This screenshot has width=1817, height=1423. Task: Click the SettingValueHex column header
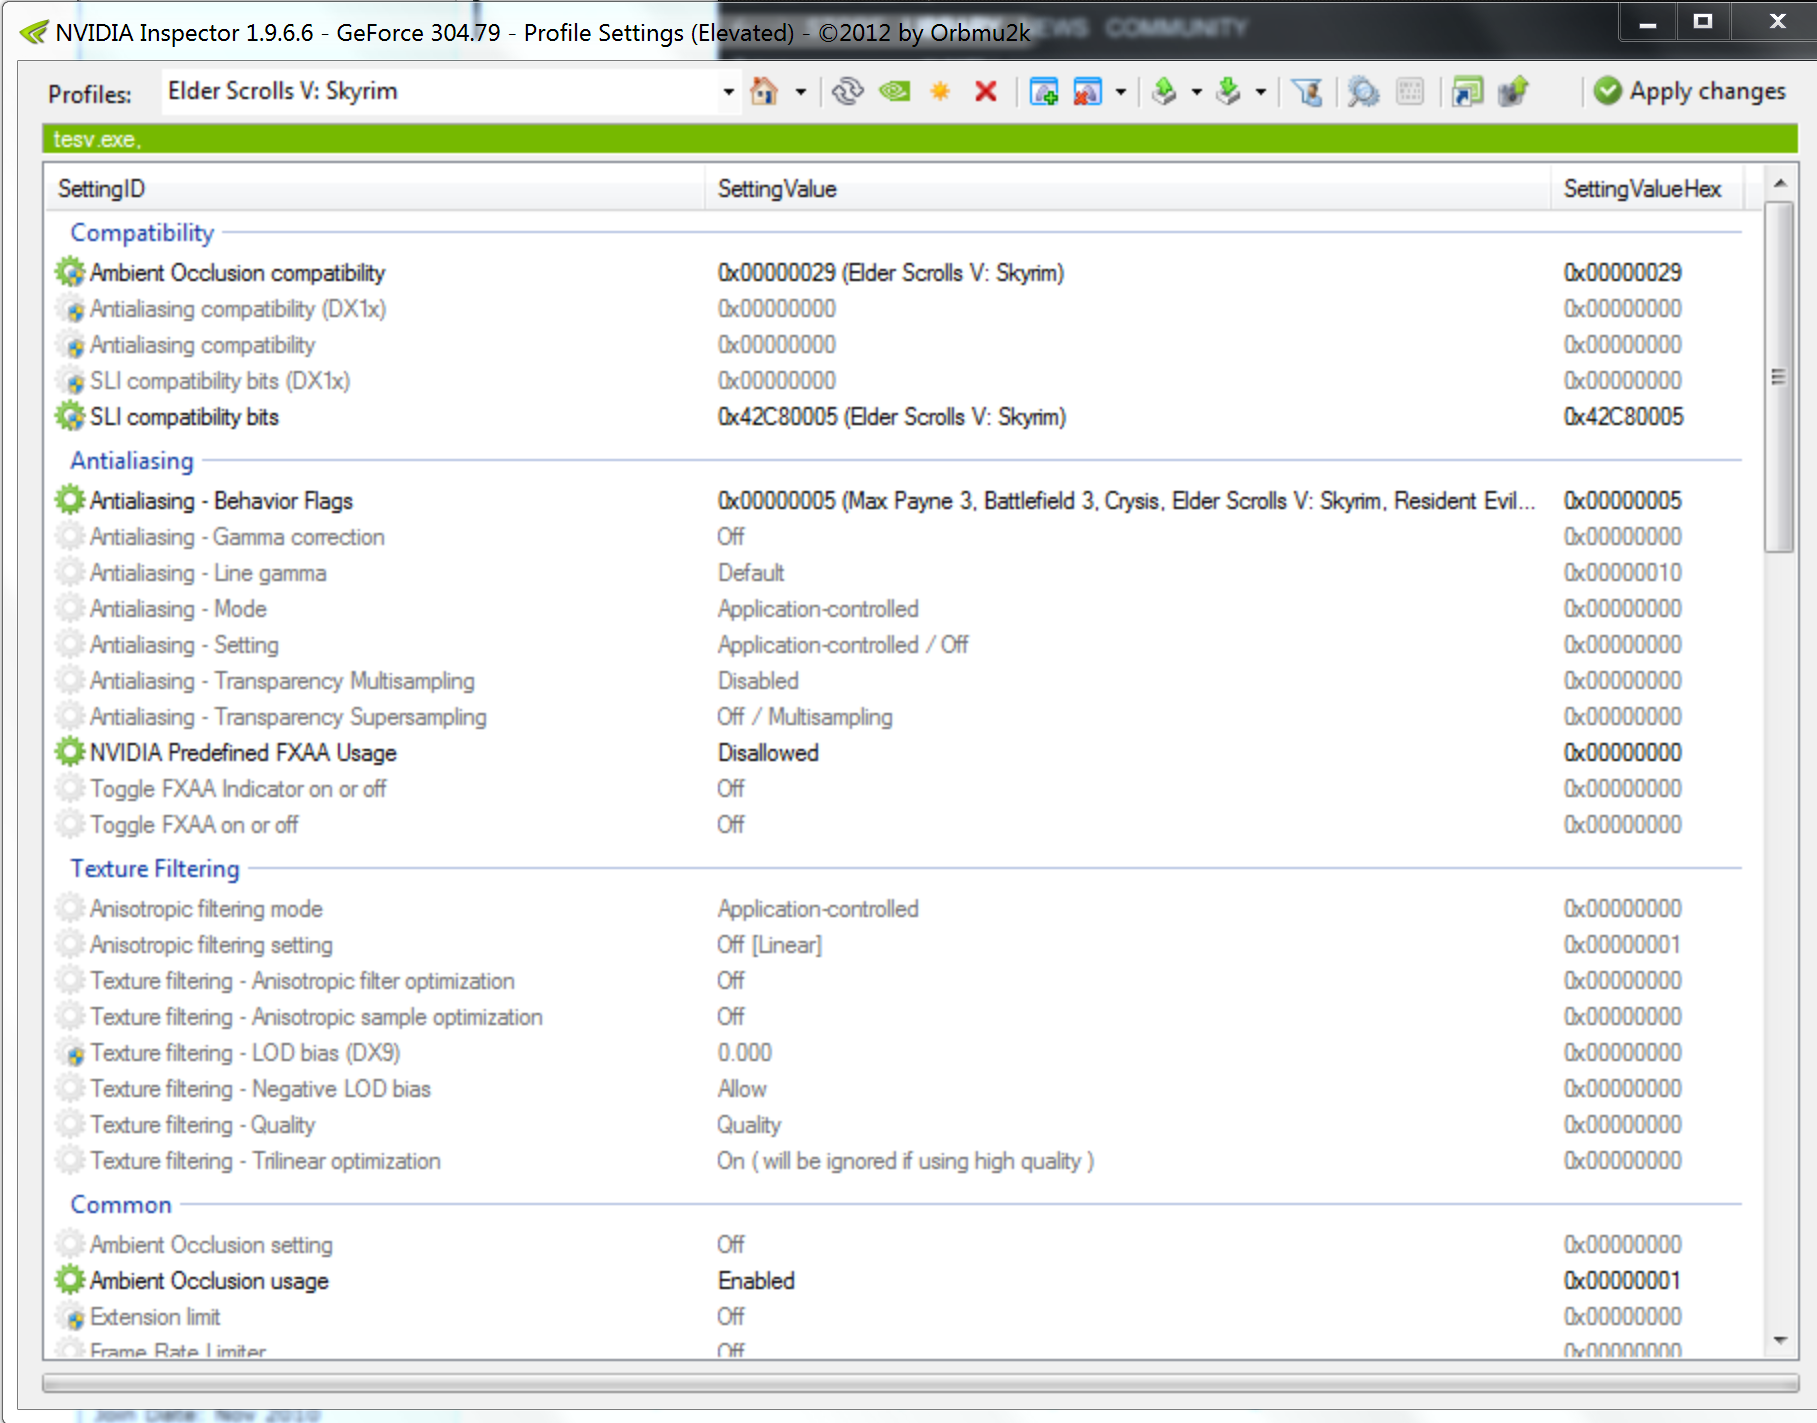(1647, 188)
